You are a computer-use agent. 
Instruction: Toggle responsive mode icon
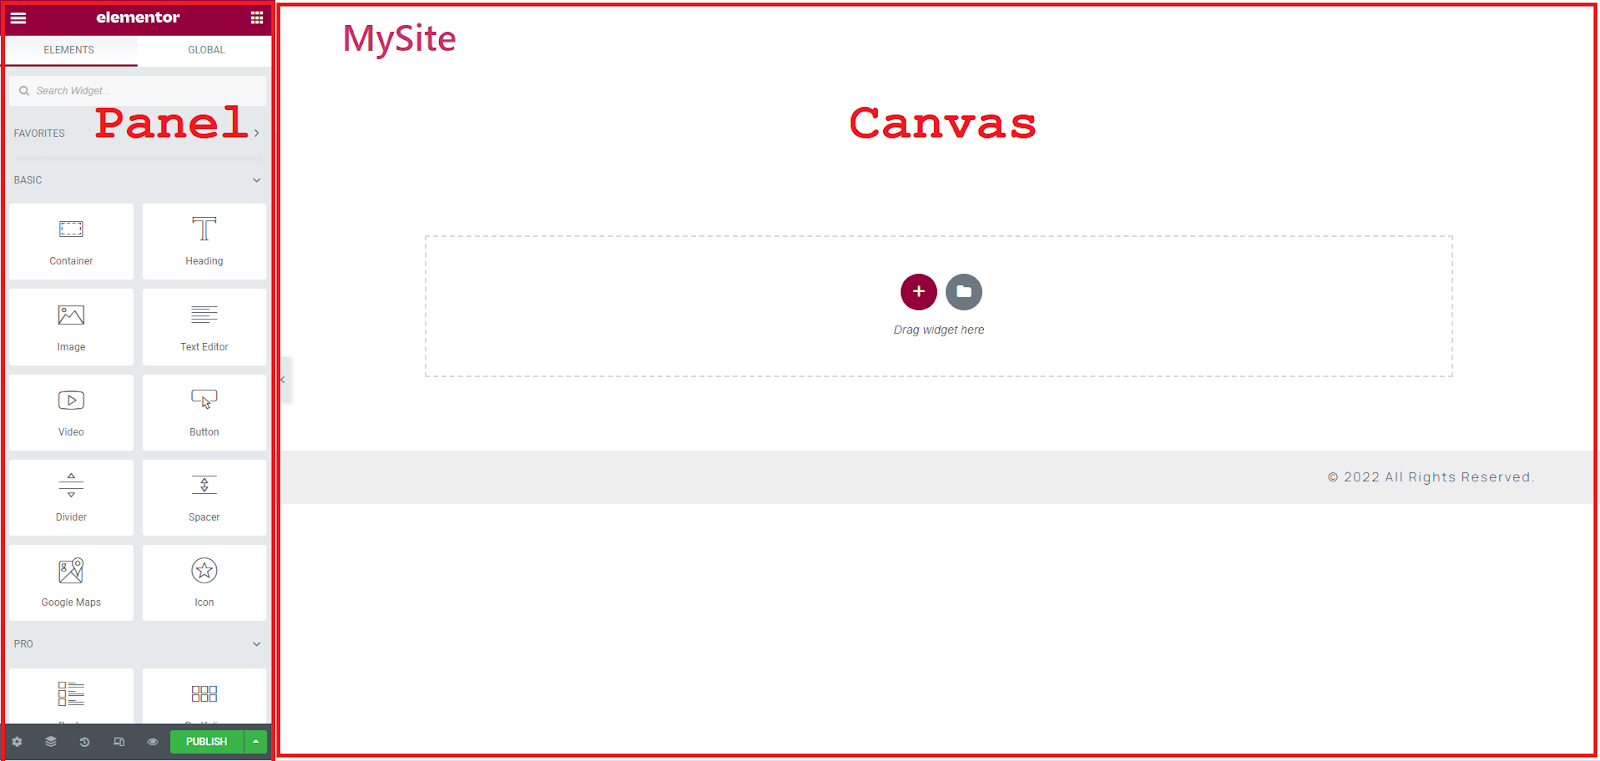(x=119, y=742)
